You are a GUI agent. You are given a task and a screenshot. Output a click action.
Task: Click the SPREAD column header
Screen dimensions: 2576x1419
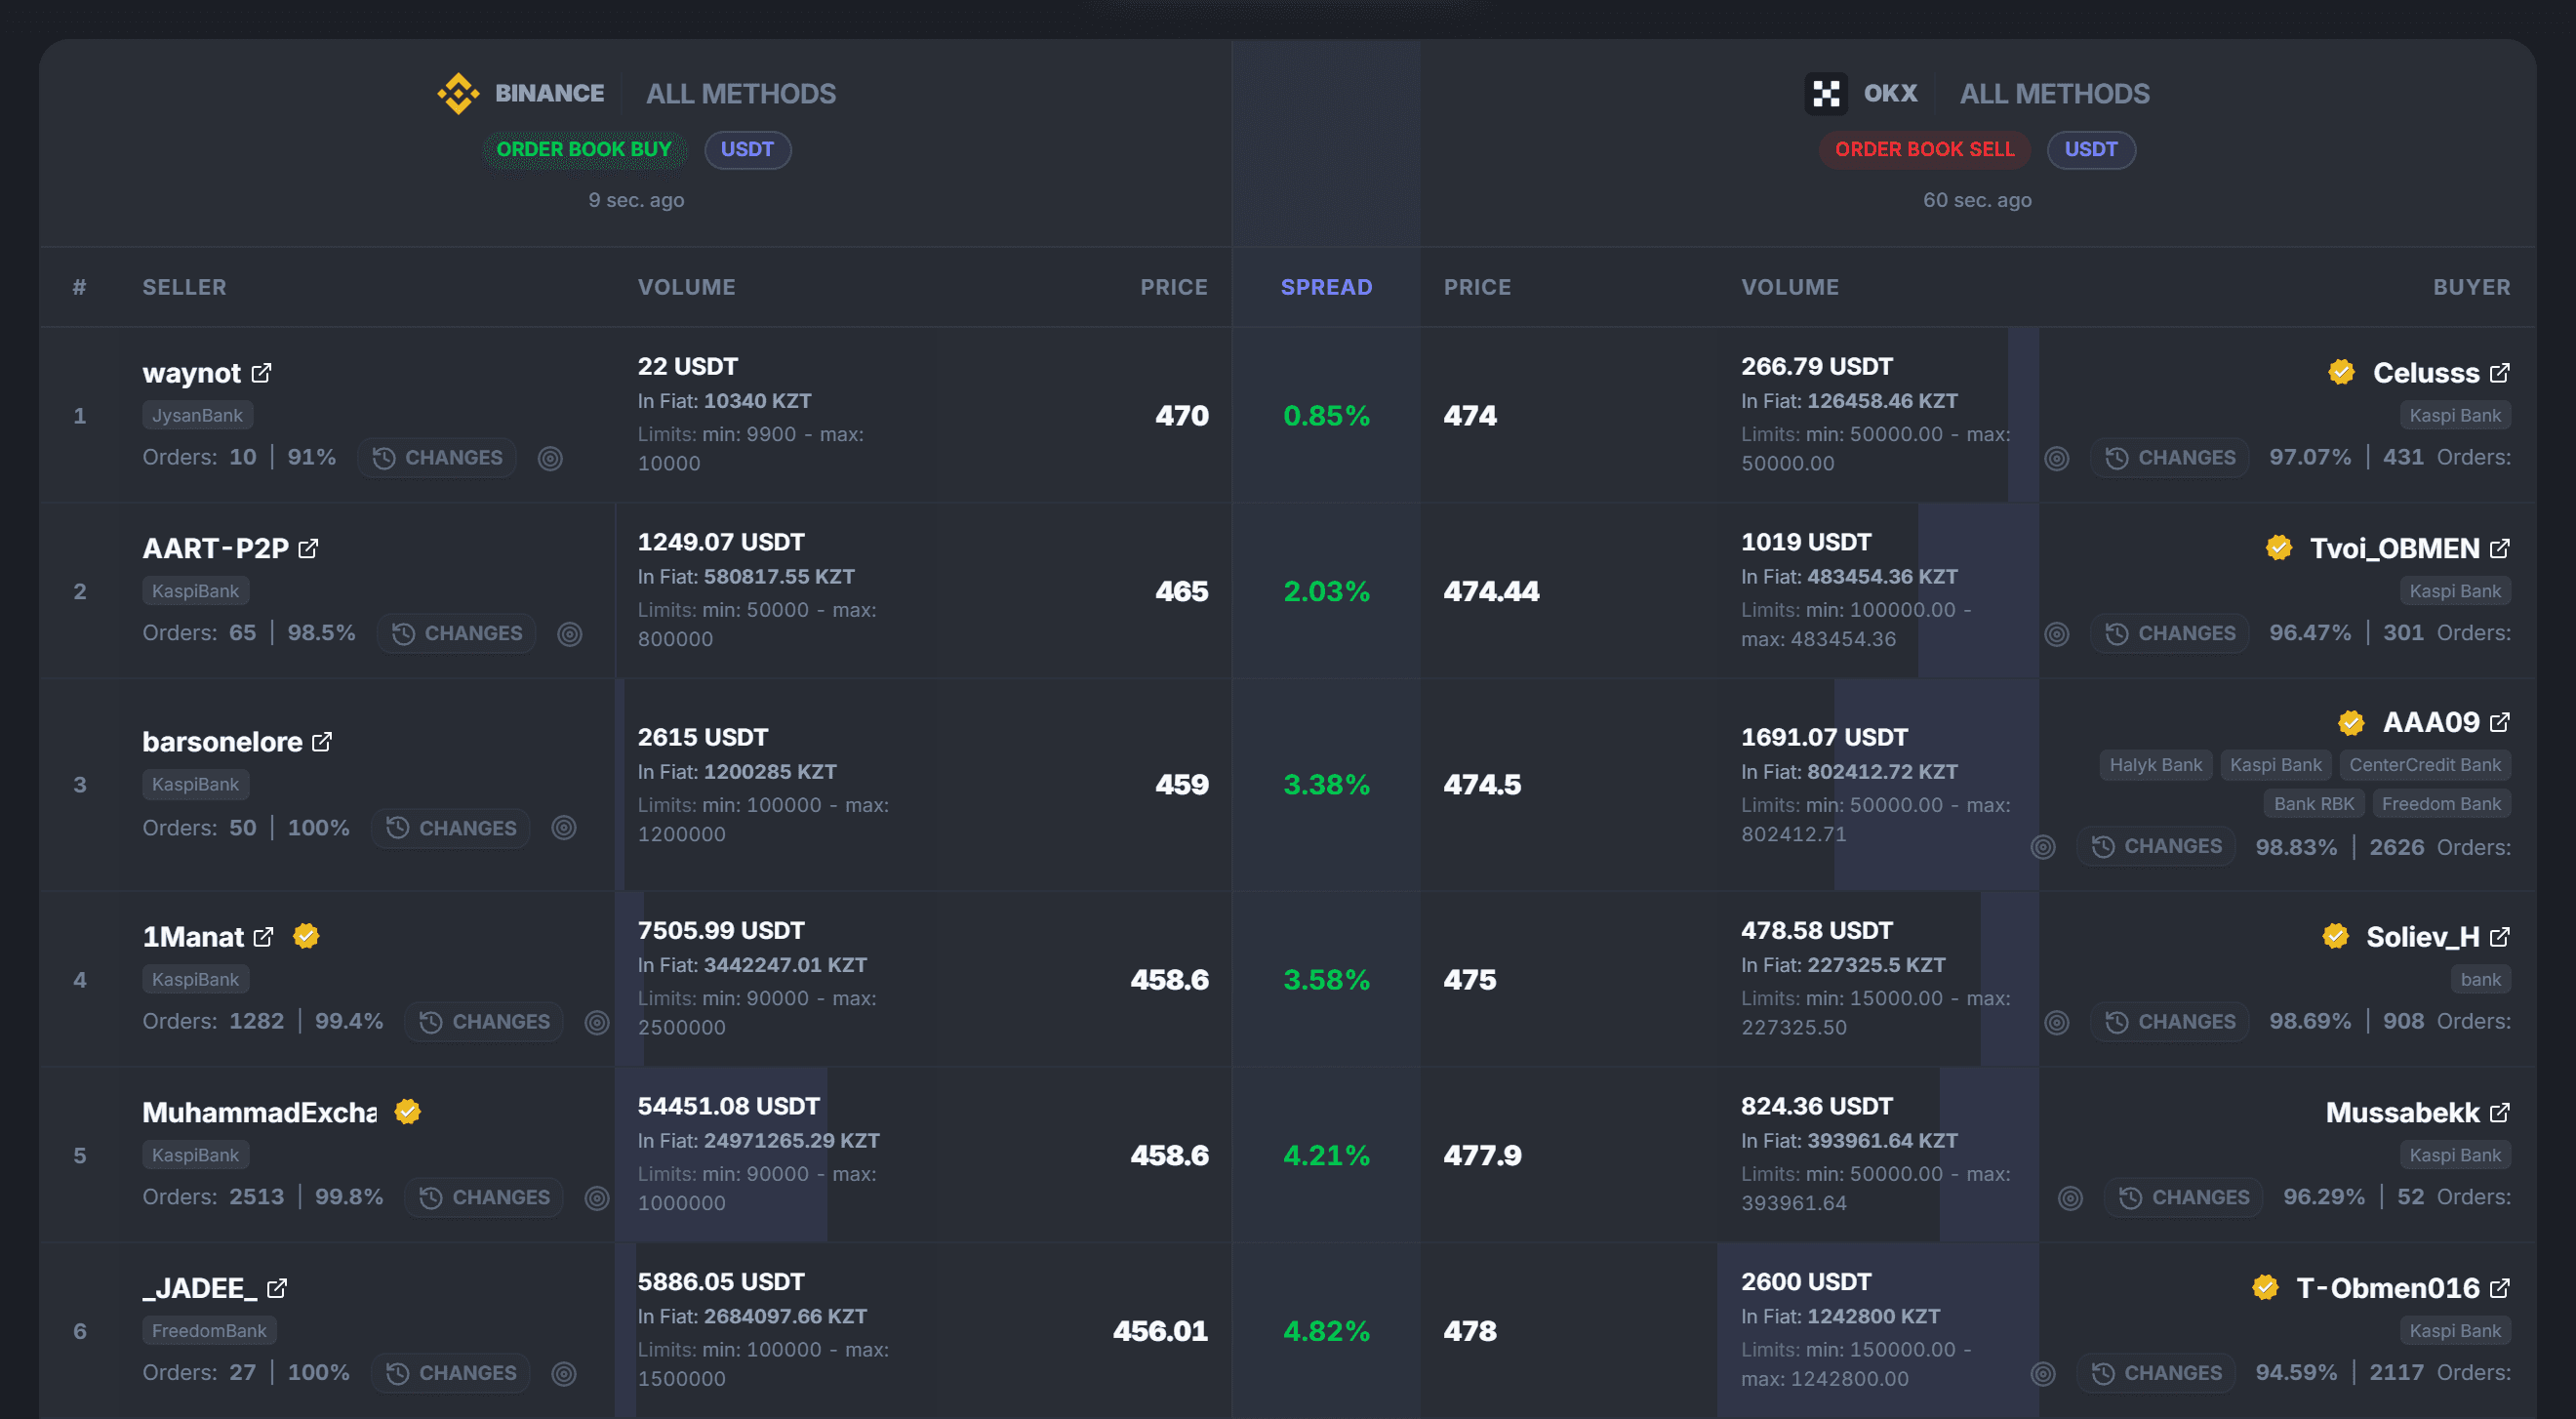[1326, 288]
